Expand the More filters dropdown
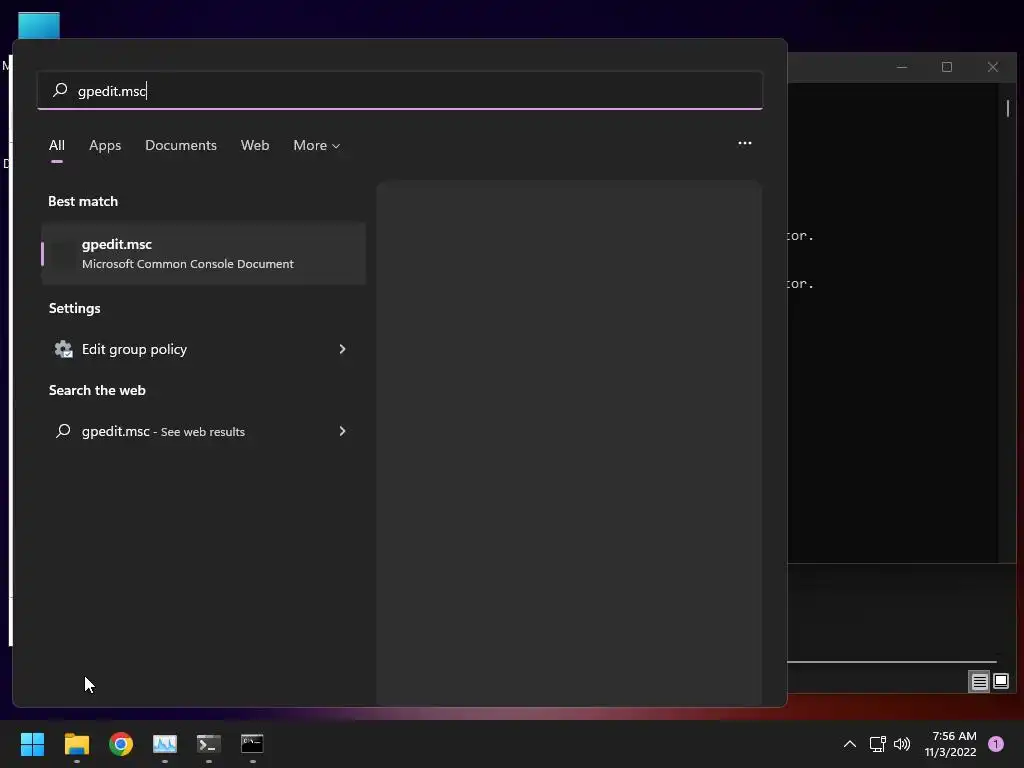Image resolution: width=1024 pixels, height=768 pixels. click(x=317, y=145)
